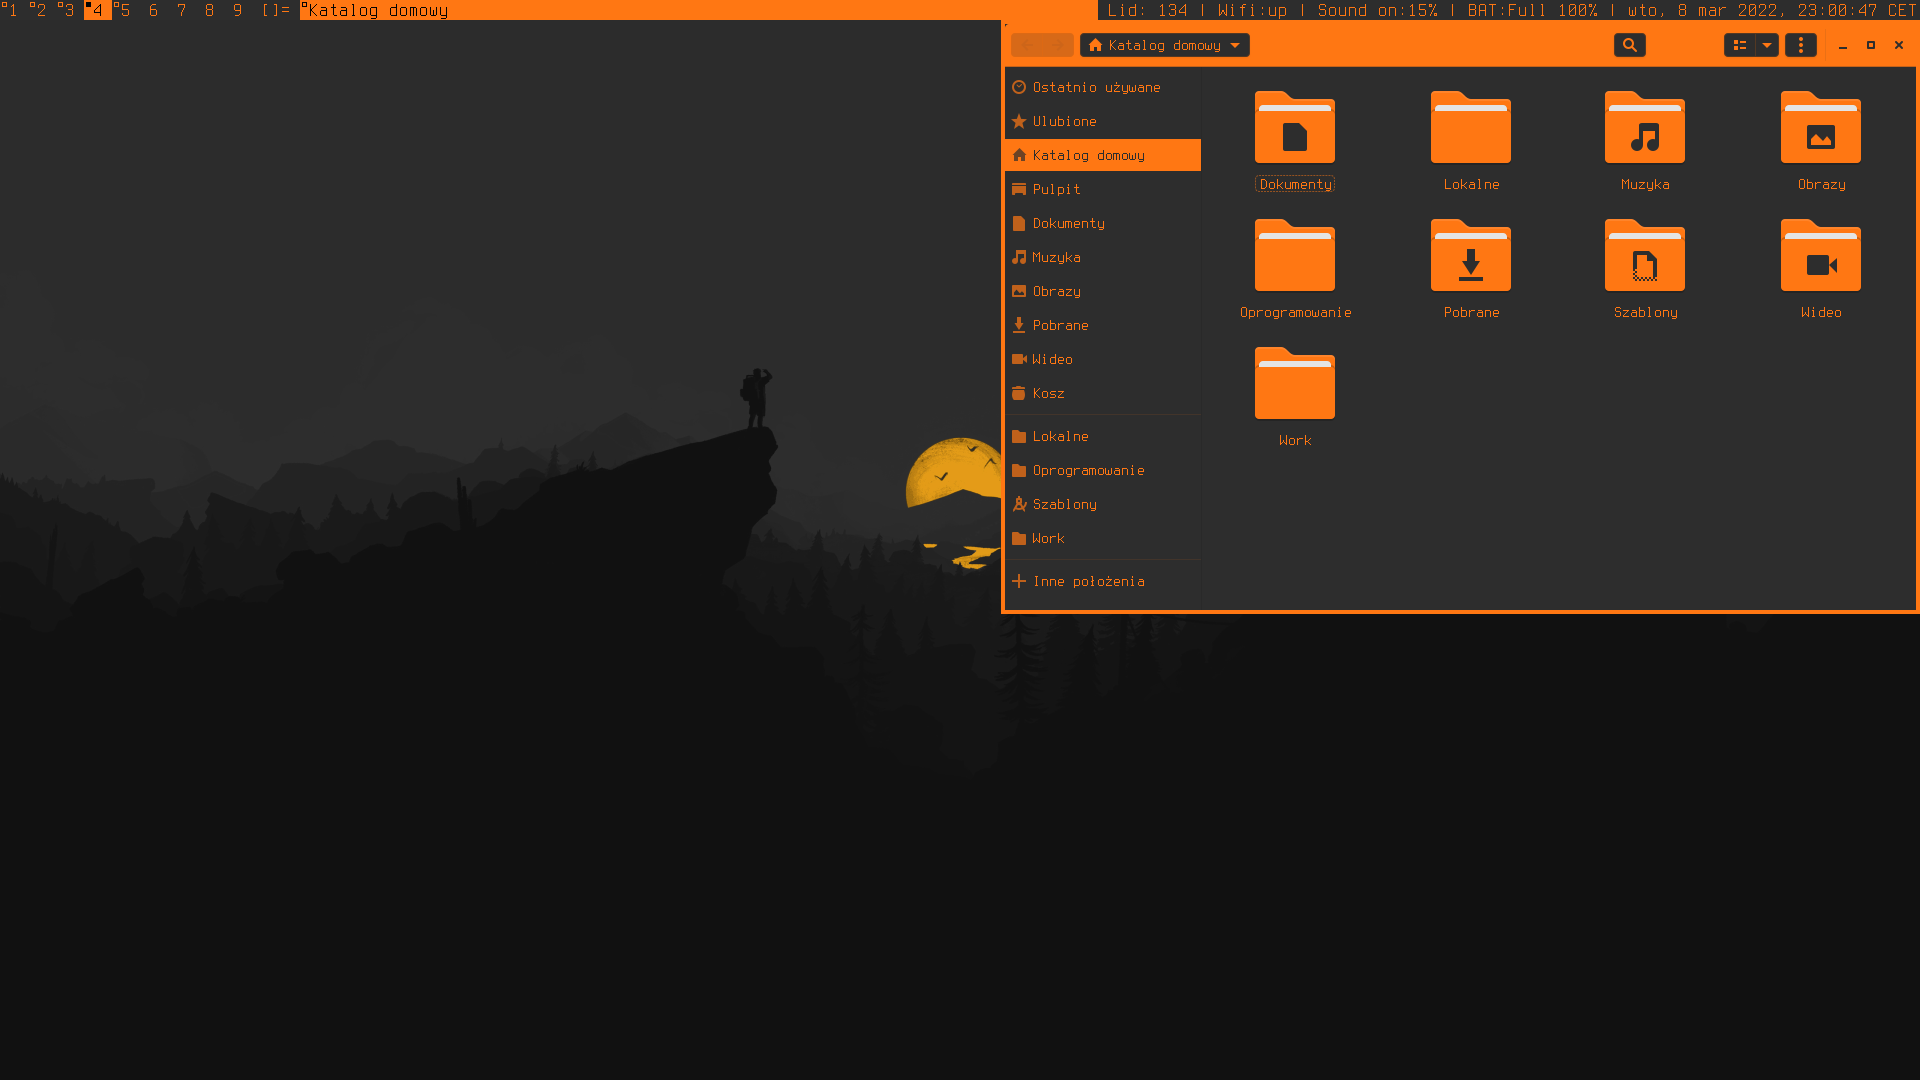Open the Obrazy folder icon
This screenshot has width=1920, height=1080.
click(x=1820, y=129)
